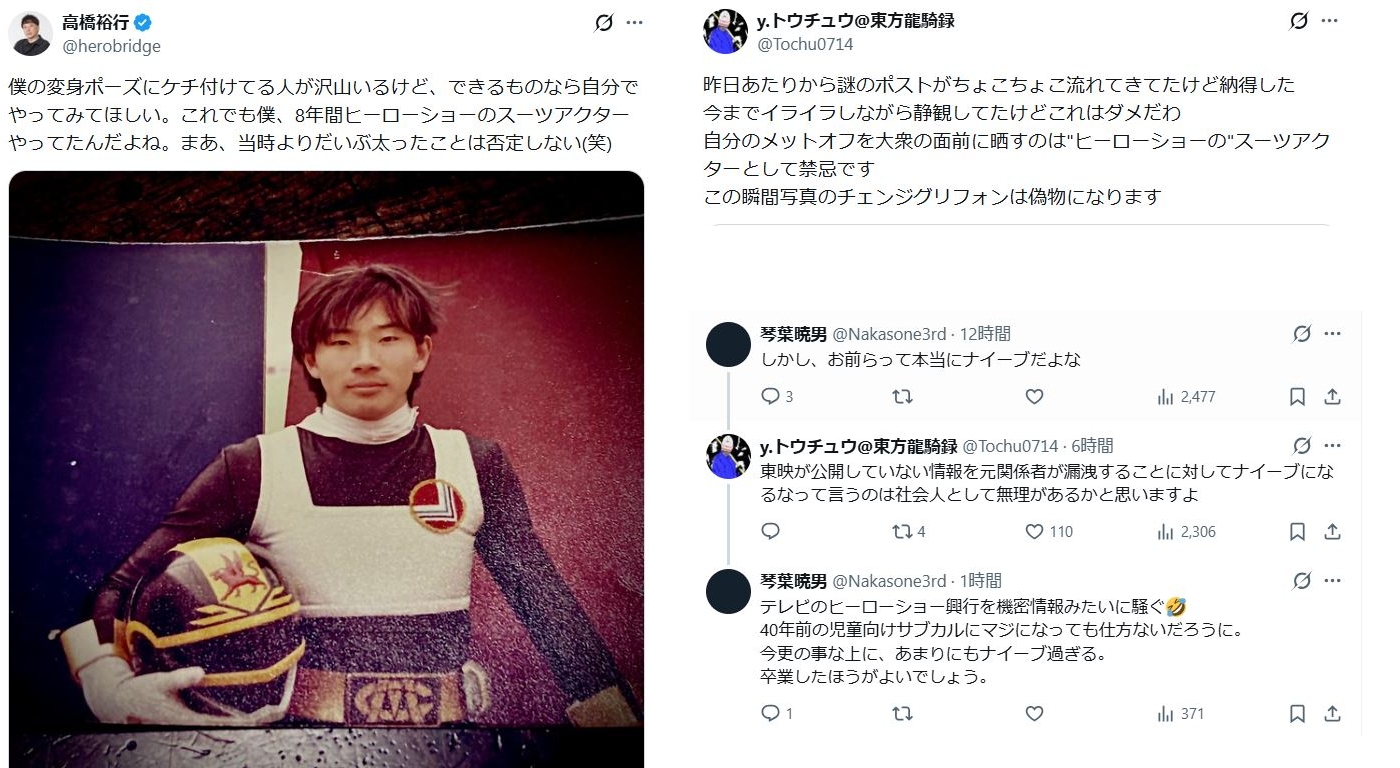The height and width of the screenshot is (768, 1400).
Task: Open more menu on 6時間 reply
Action: (x=1332, y=446)
